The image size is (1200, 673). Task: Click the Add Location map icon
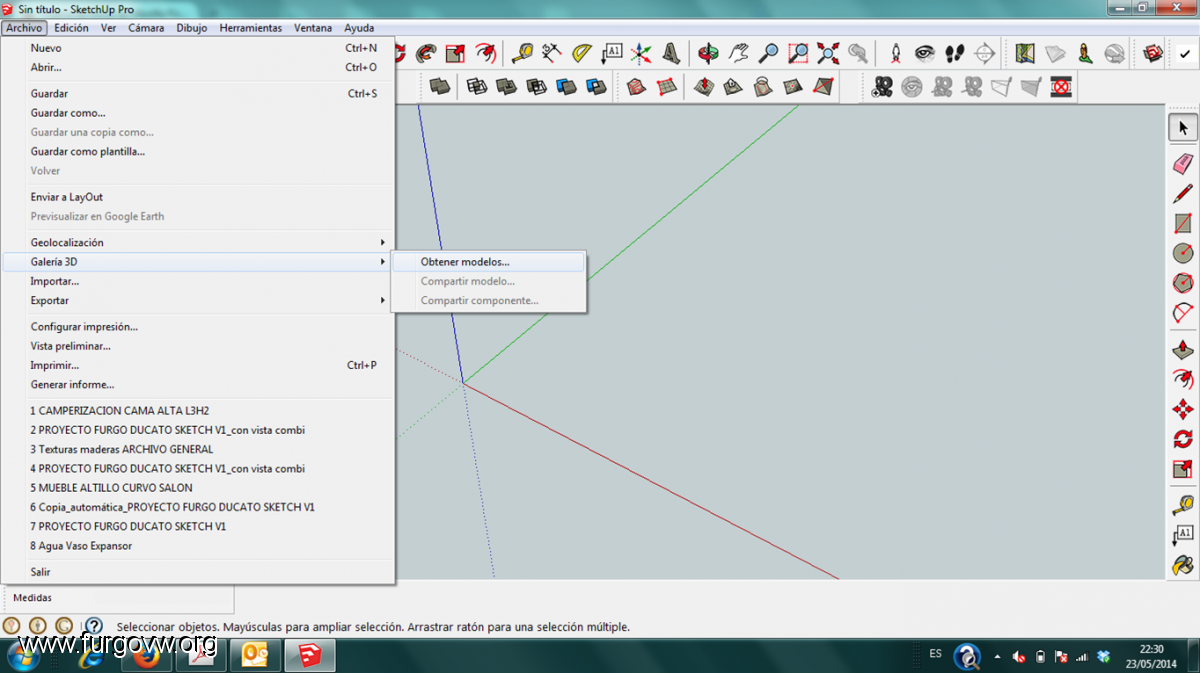coord(1024,52)
